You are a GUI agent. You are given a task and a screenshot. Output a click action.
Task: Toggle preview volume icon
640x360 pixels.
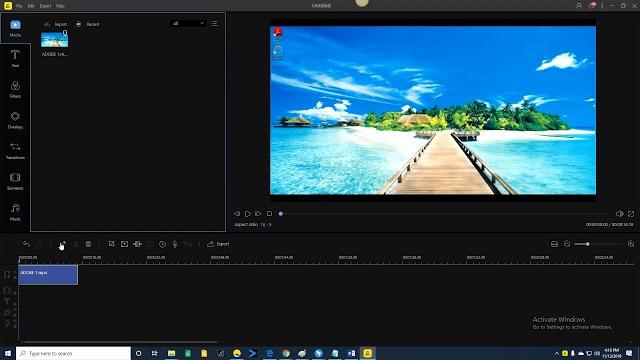619,213
